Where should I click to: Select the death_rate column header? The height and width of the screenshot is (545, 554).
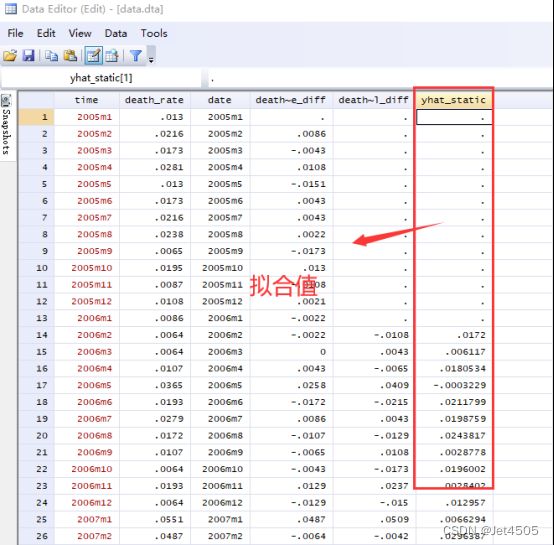154,100
